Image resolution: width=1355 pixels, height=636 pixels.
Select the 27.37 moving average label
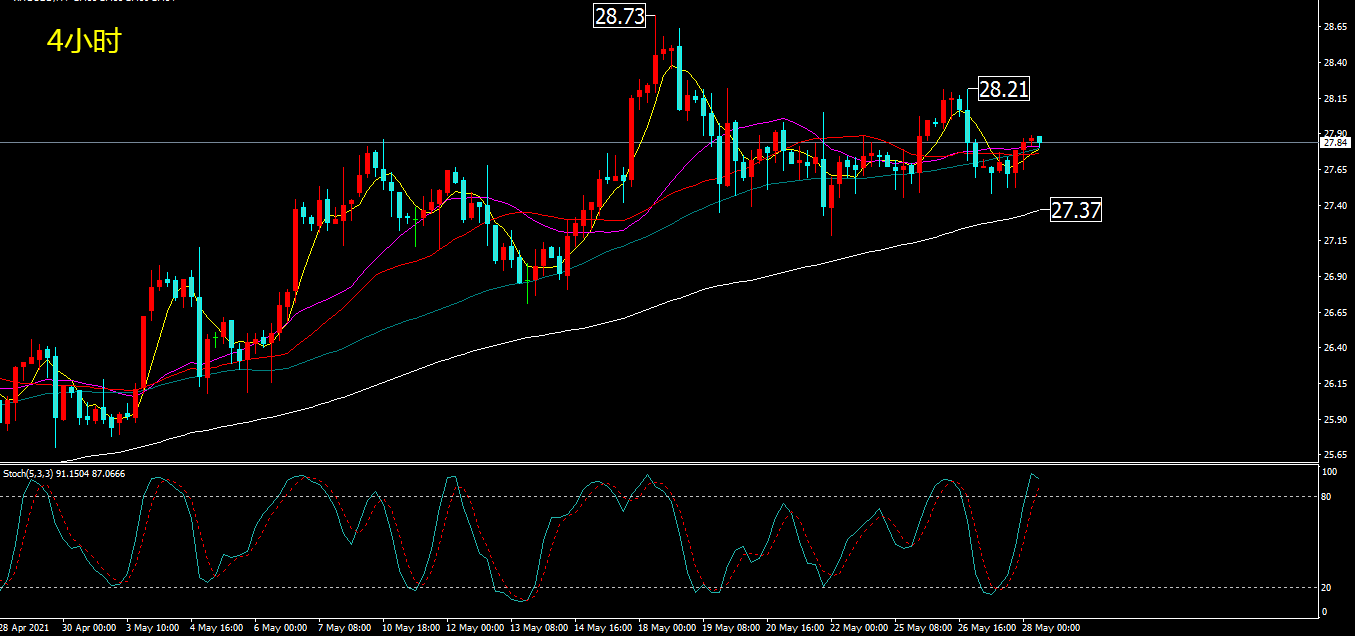coord(1075,210)
